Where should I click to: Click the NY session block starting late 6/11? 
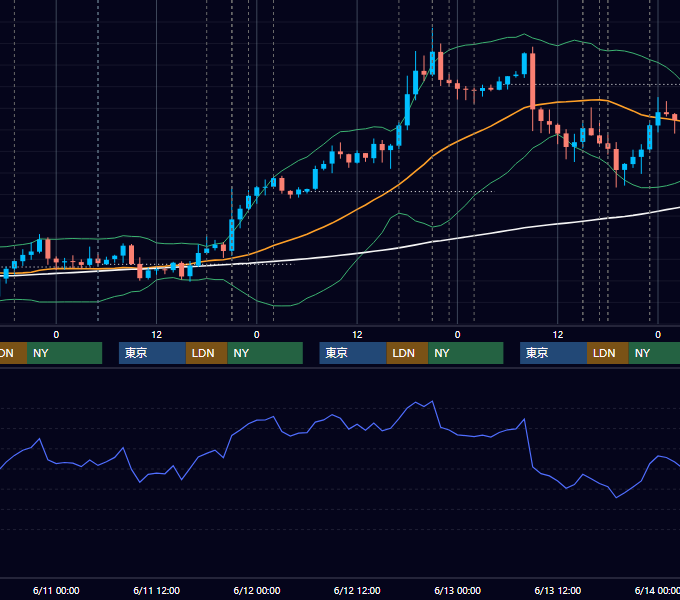265,353
